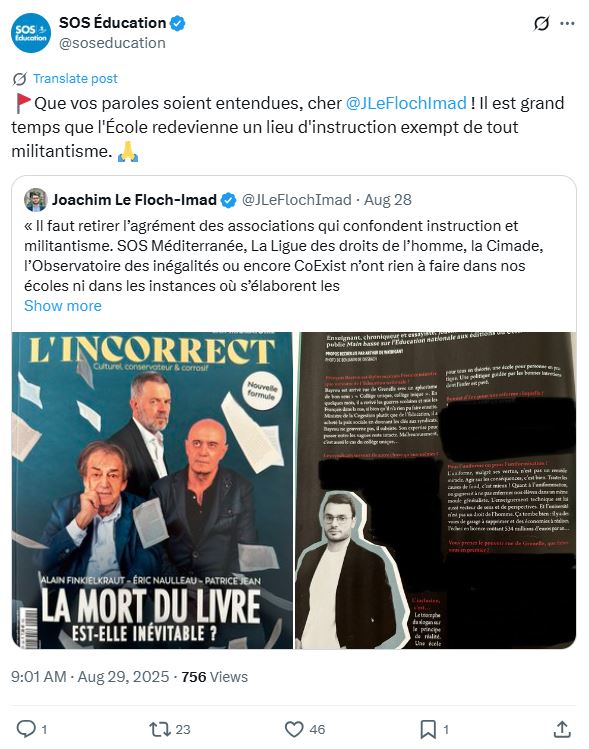Open Joachim Le Floch-Imad's small avatar
This screenshot has width=589, height=749.
tap(35, 200)
